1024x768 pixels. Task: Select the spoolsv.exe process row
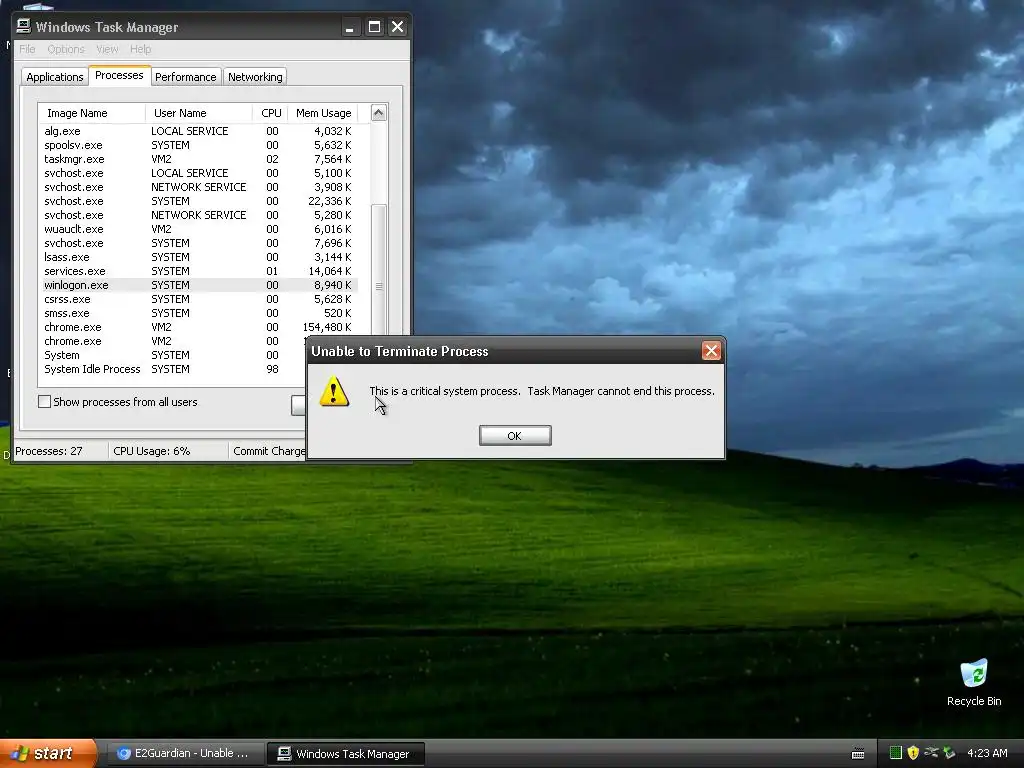point(199,145)
